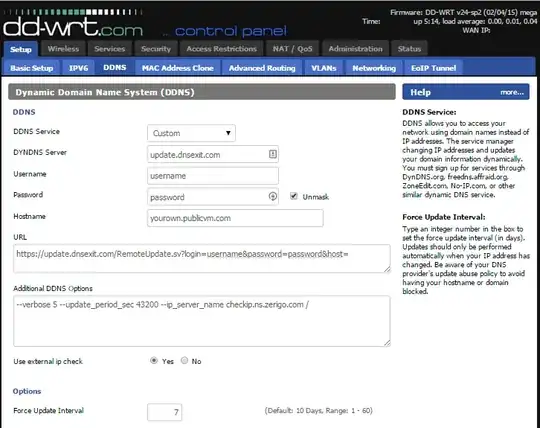Click into the Username input field
The width and height of the screenshot is (540, 428).
coord(213,176)
